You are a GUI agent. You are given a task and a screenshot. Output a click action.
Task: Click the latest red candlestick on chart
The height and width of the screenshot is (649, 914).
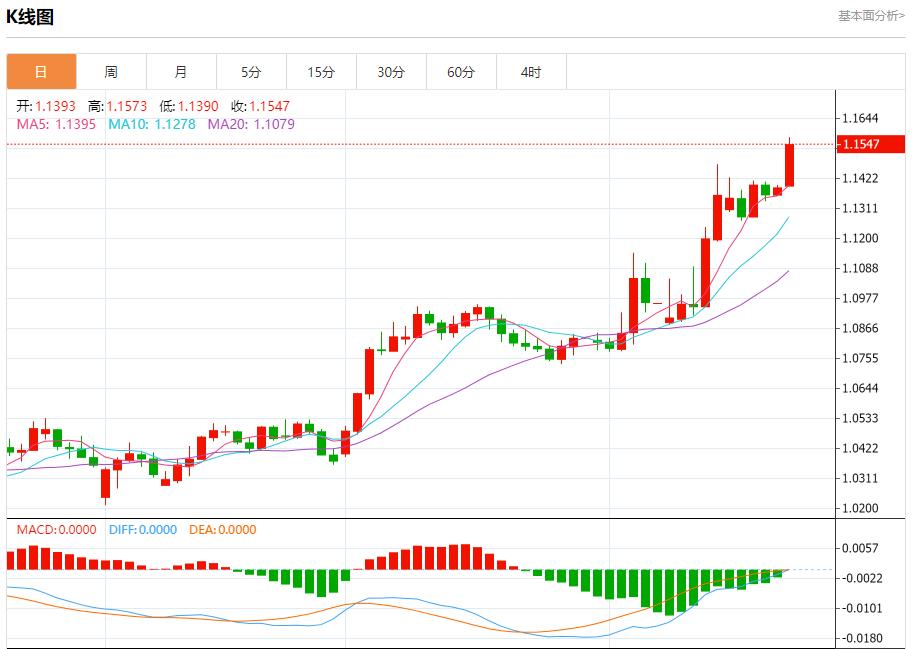click(789, 165)
